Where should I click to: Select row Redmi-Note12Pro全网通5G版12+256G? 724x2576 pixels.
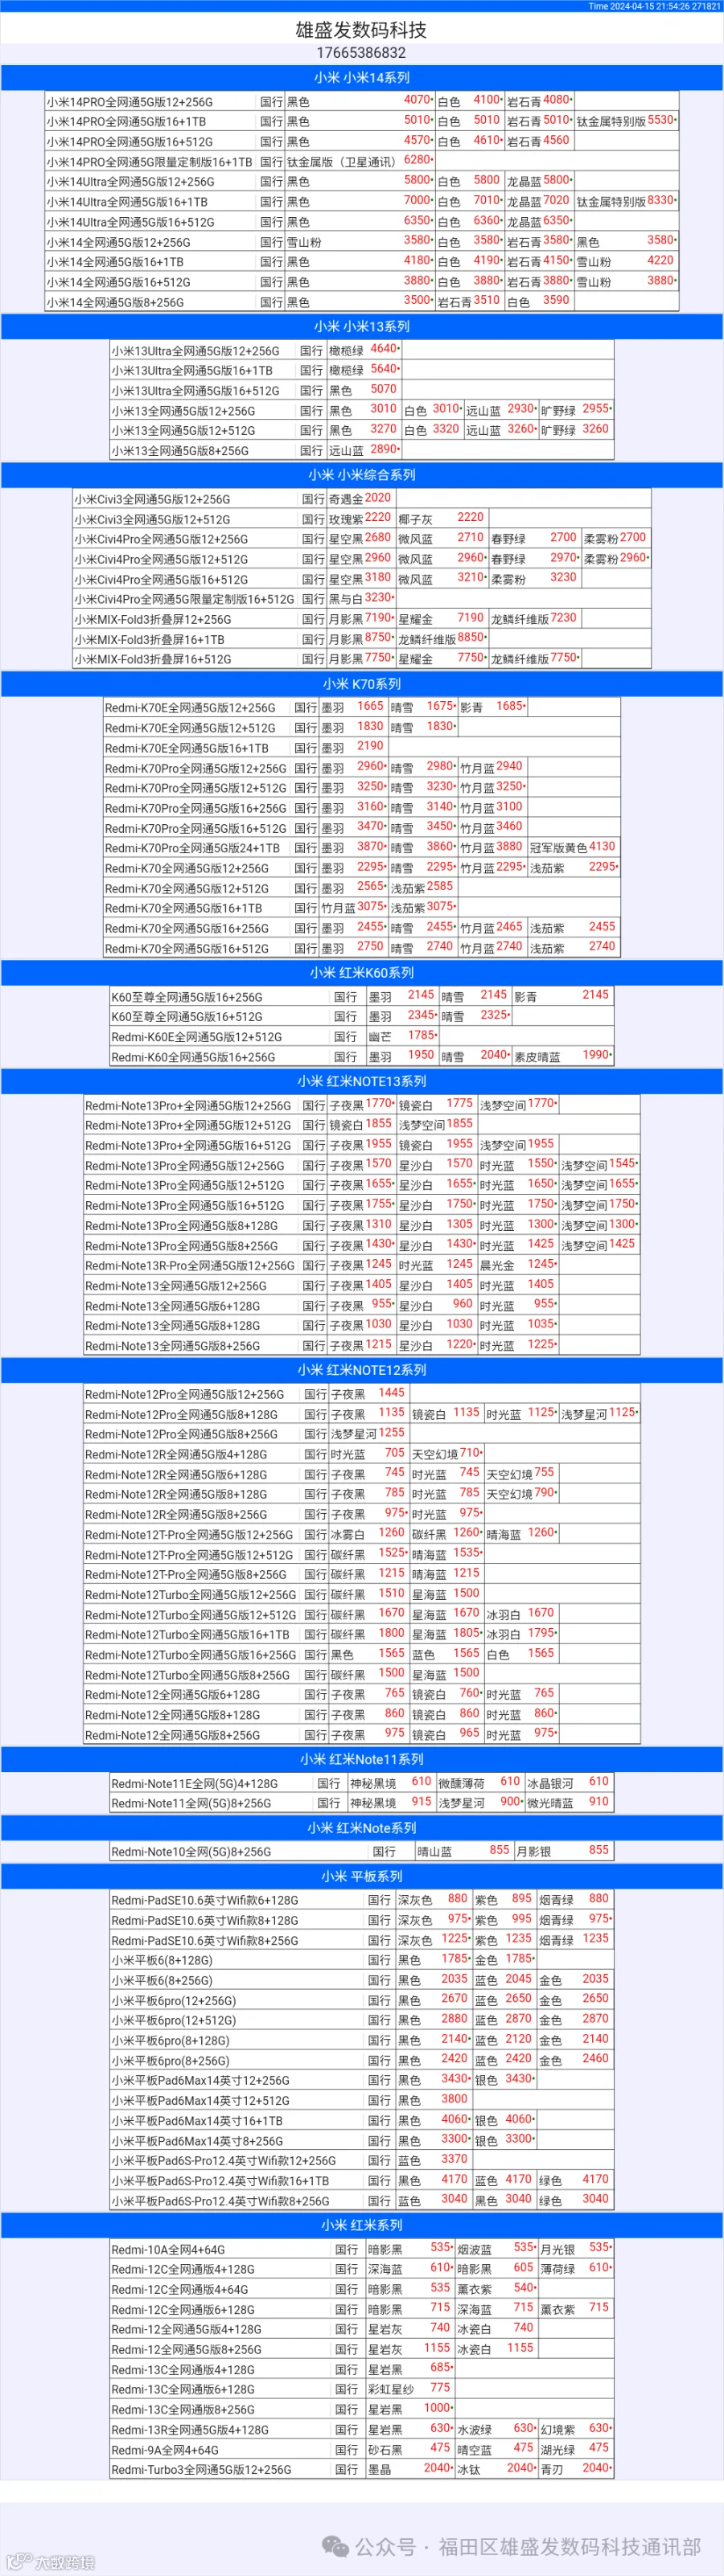point(361,1394)
